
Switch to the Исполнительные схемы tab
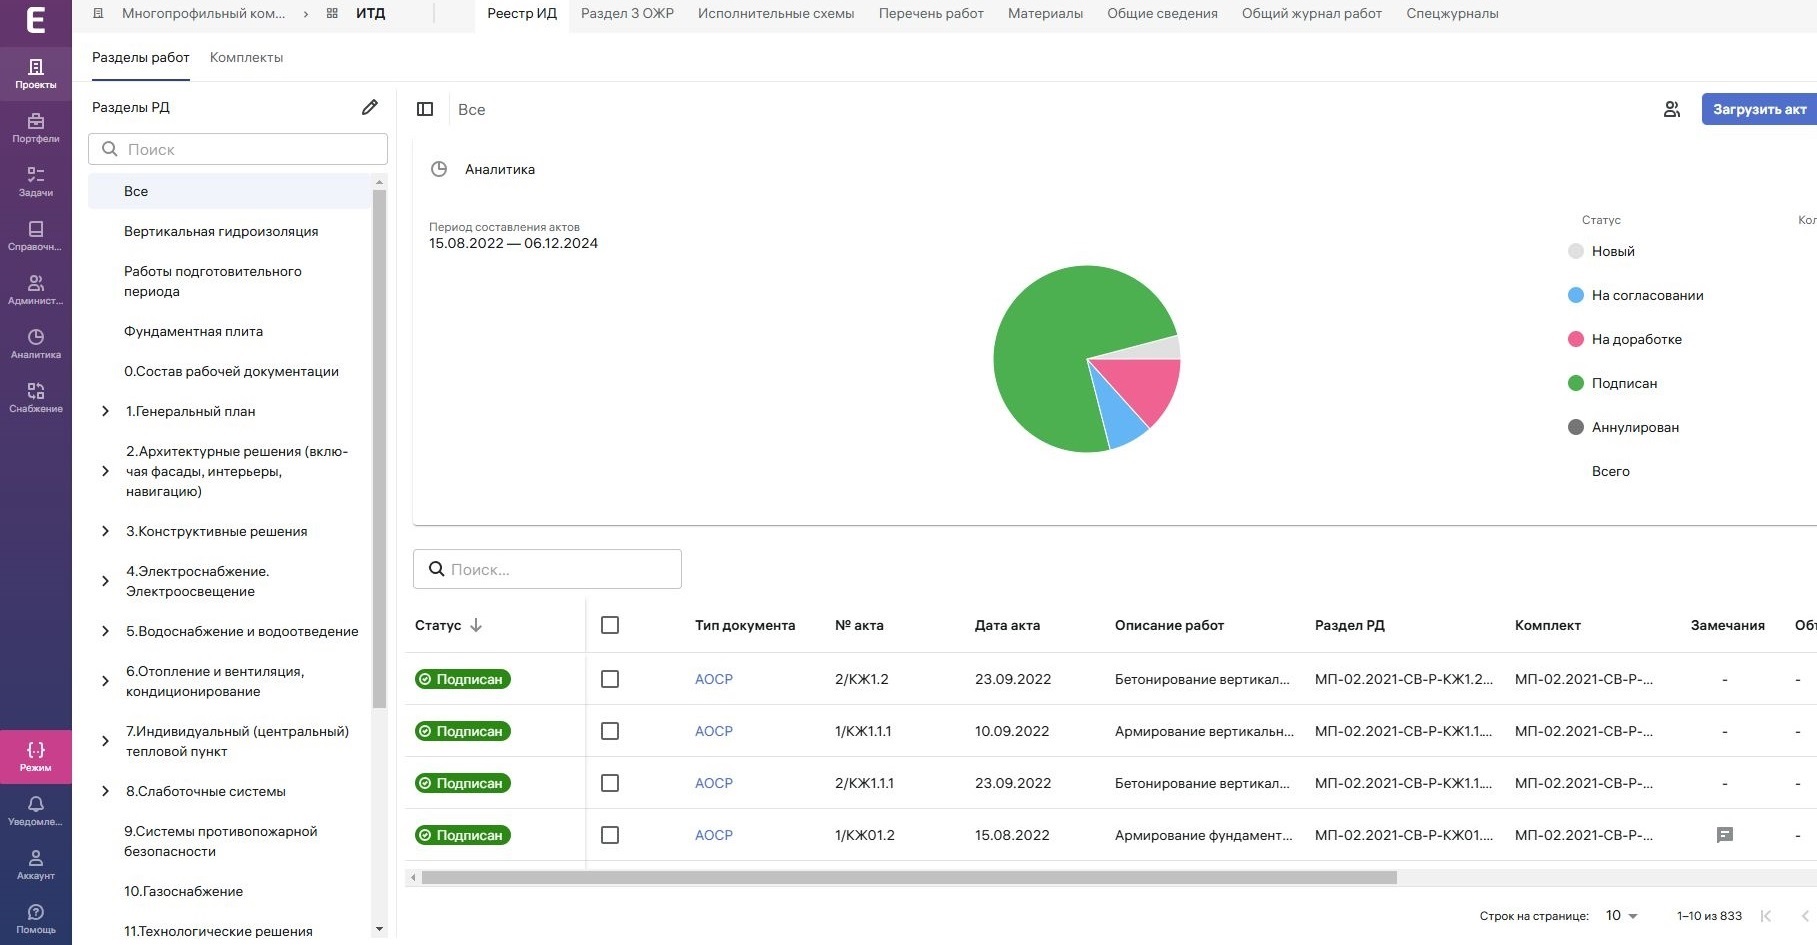(x=775, y=14)
